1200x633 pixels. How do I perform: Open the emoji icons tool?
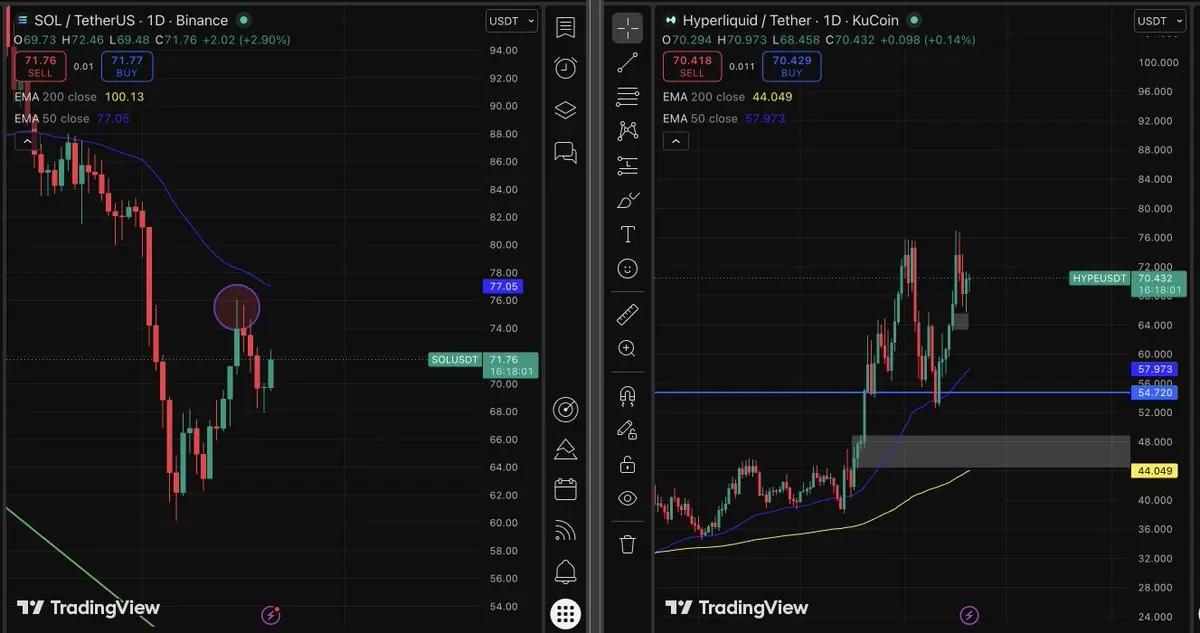(x=627, y=268)
